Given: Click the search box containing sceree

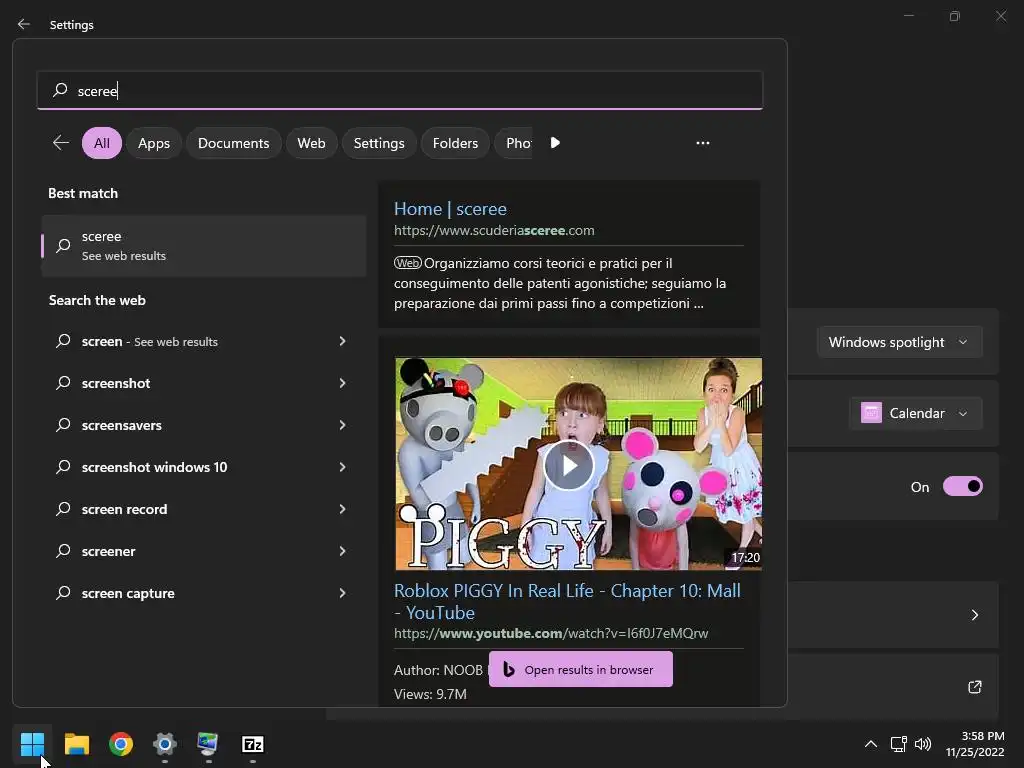Looking at the screenshot, I should [x=400, y=90].
